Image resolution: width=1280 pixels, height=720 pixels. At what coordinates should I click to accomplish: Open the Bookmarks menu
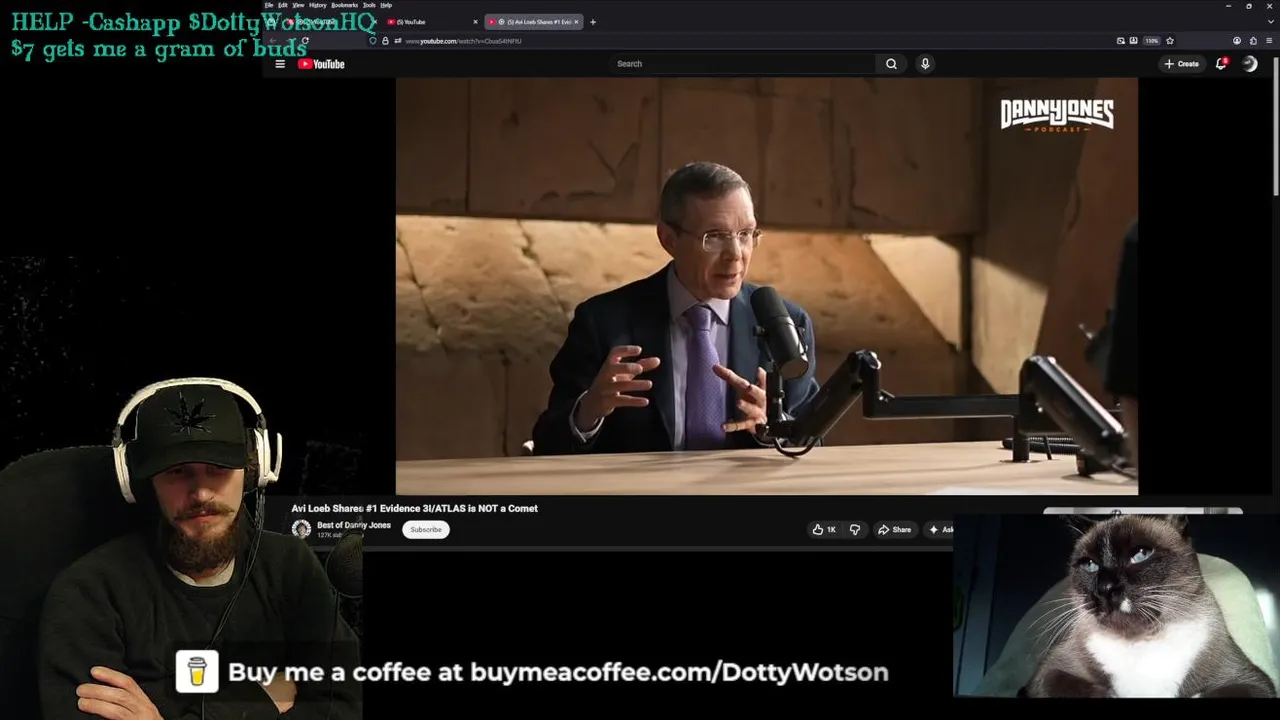[344, 5]
